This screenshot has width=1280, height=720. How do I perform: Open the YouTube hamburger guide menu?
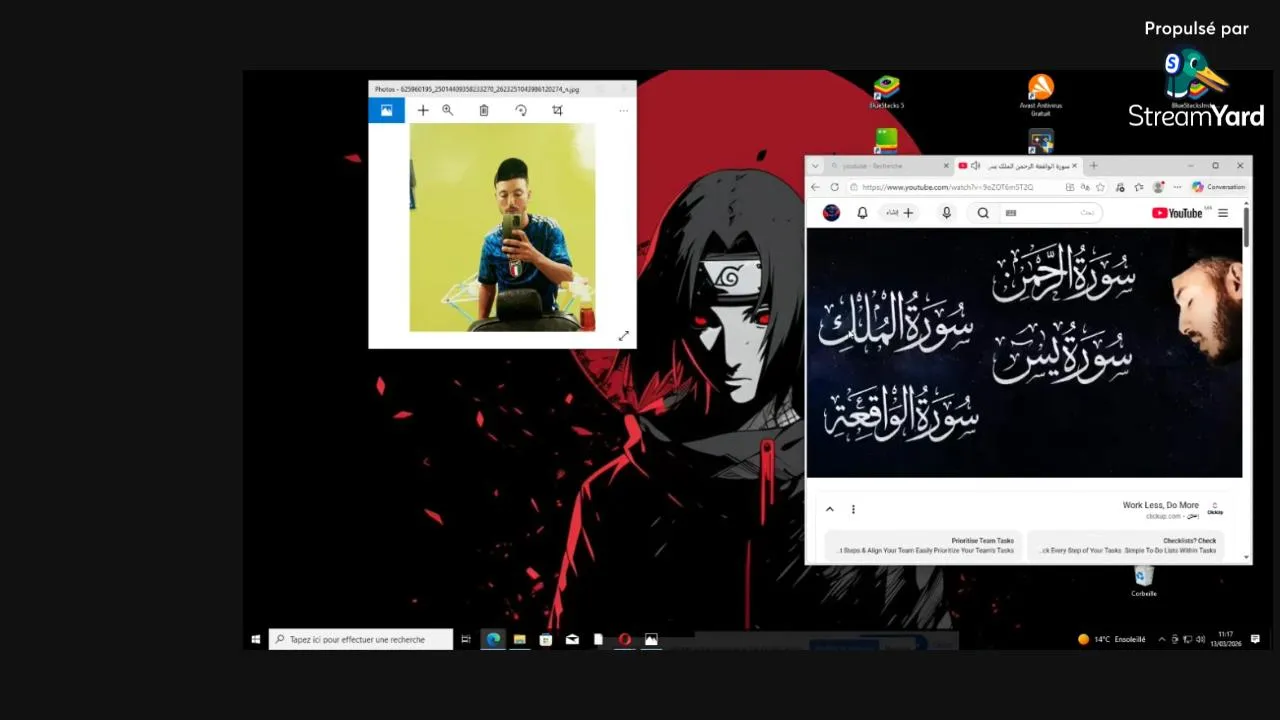[1223, 213]
